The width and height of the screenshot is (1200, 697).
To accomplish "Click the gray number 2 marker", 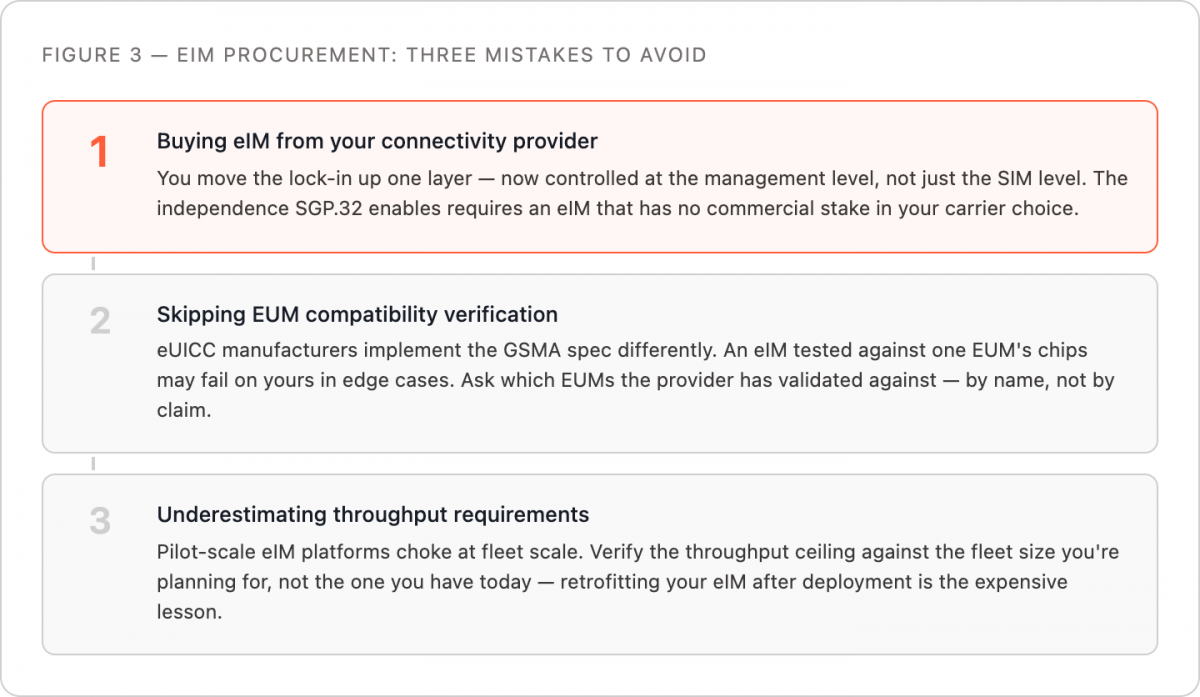I will pyautogui.click(x=100, y=321).
